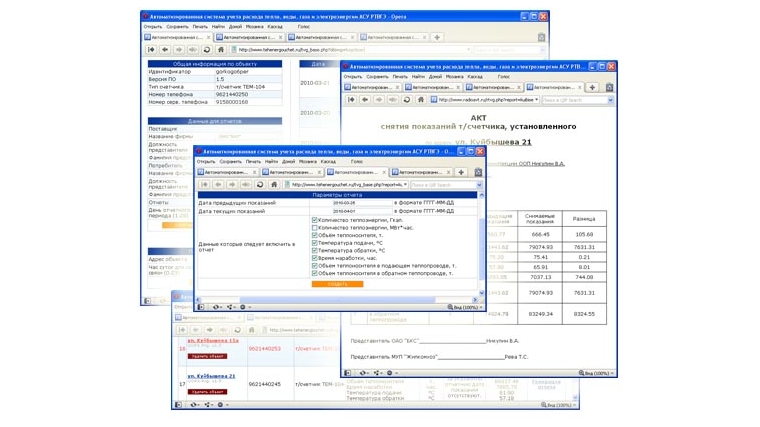This screenshot has height=427, width=760.
Task: Click 'Каскад' menu in rear object-info window
Action: click(x=275, y=27)
